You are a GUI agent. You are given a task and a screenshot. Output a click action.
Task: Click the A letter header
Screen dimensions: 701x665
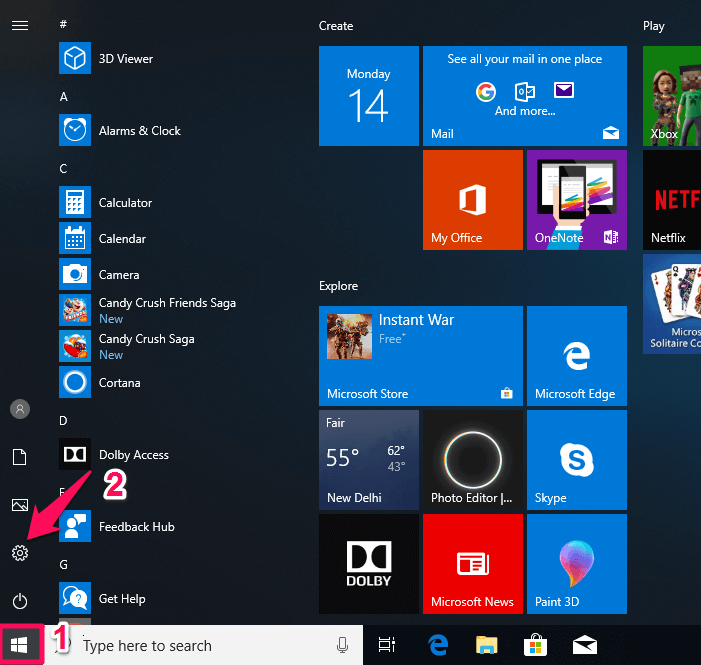tap(63, 97)
